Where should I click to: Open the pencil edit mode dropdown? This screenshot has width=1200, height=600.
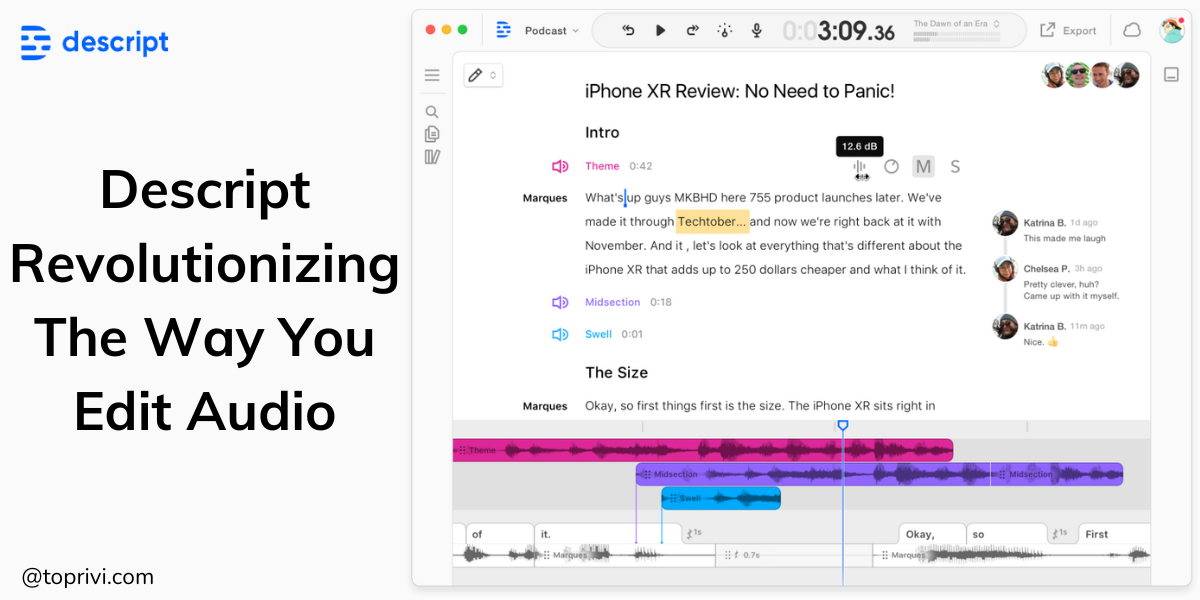click(482, 75)
